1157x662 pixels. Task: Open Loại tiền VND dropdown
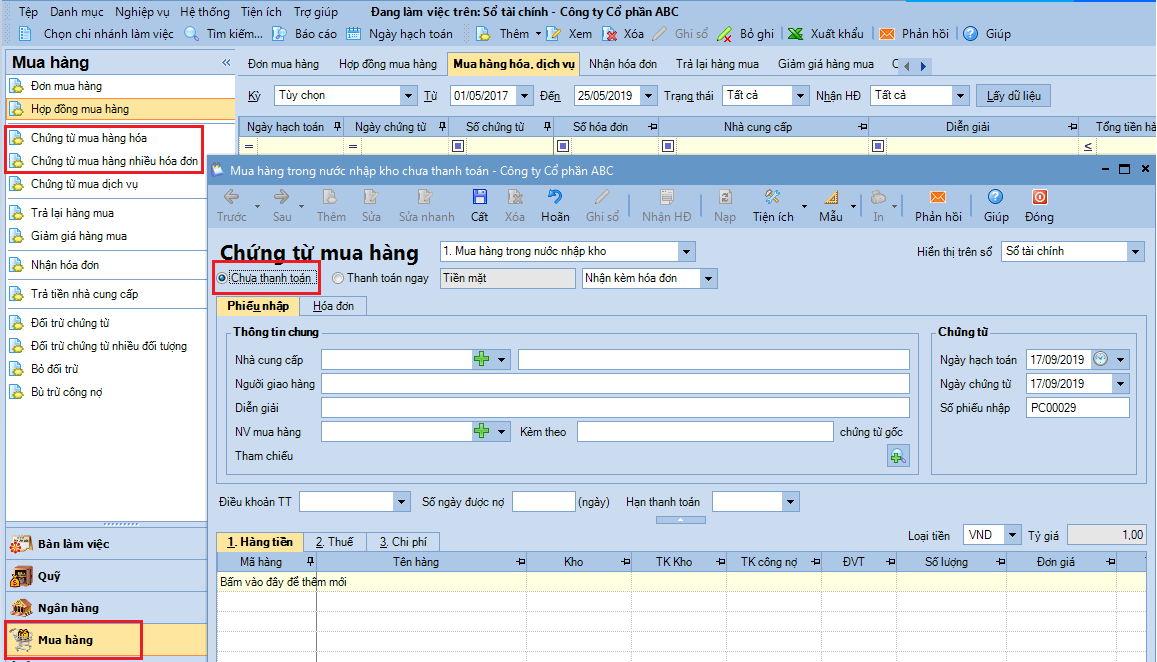pyautogui.click(x=1012, y=535)
